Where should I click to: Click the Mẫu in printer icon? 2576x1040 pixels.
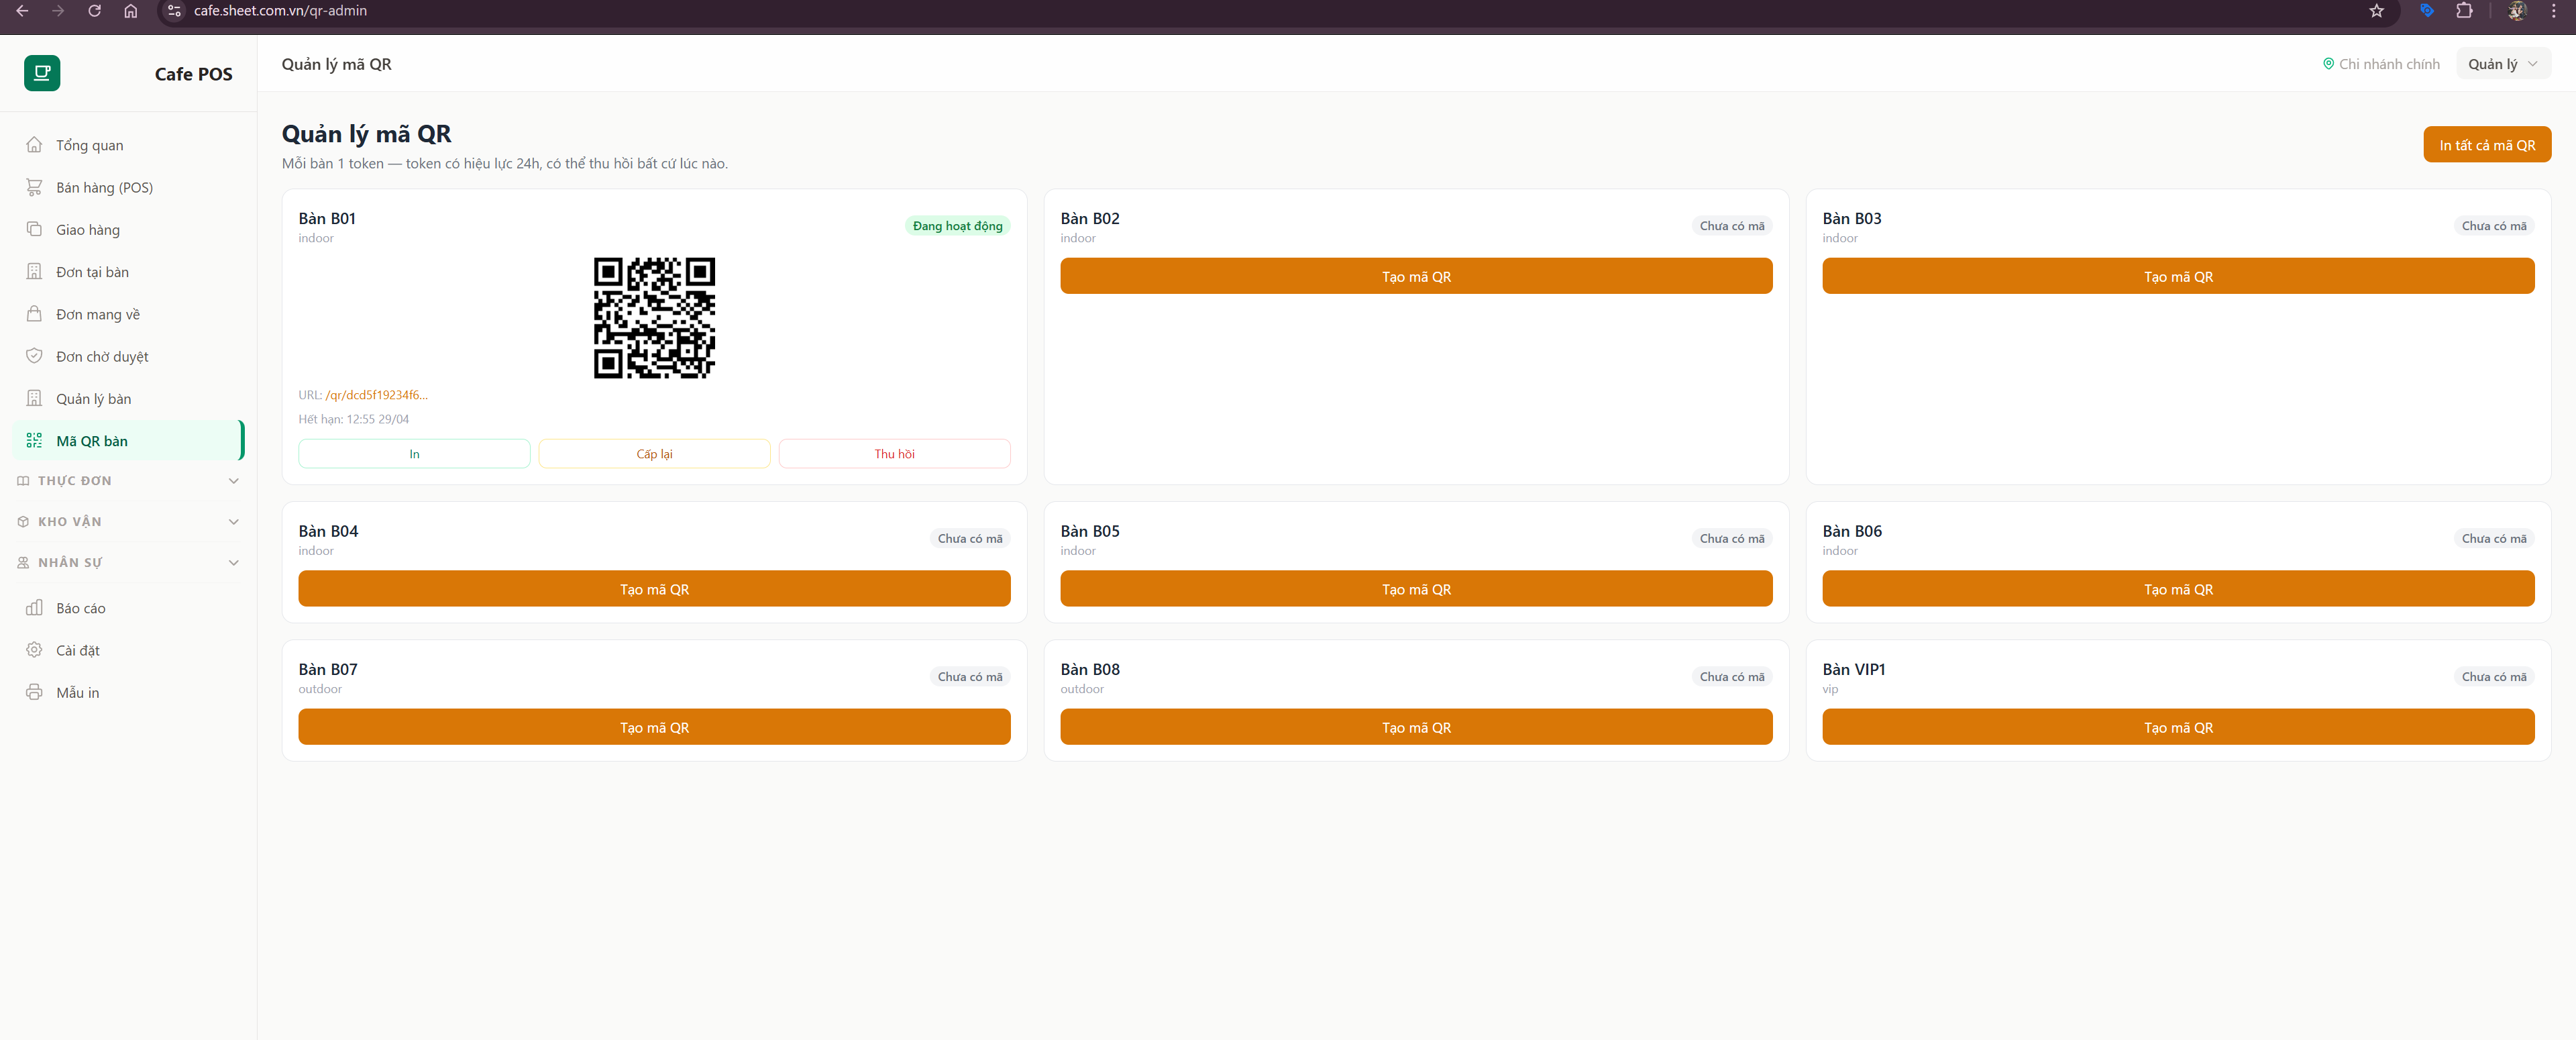point(34,692)
